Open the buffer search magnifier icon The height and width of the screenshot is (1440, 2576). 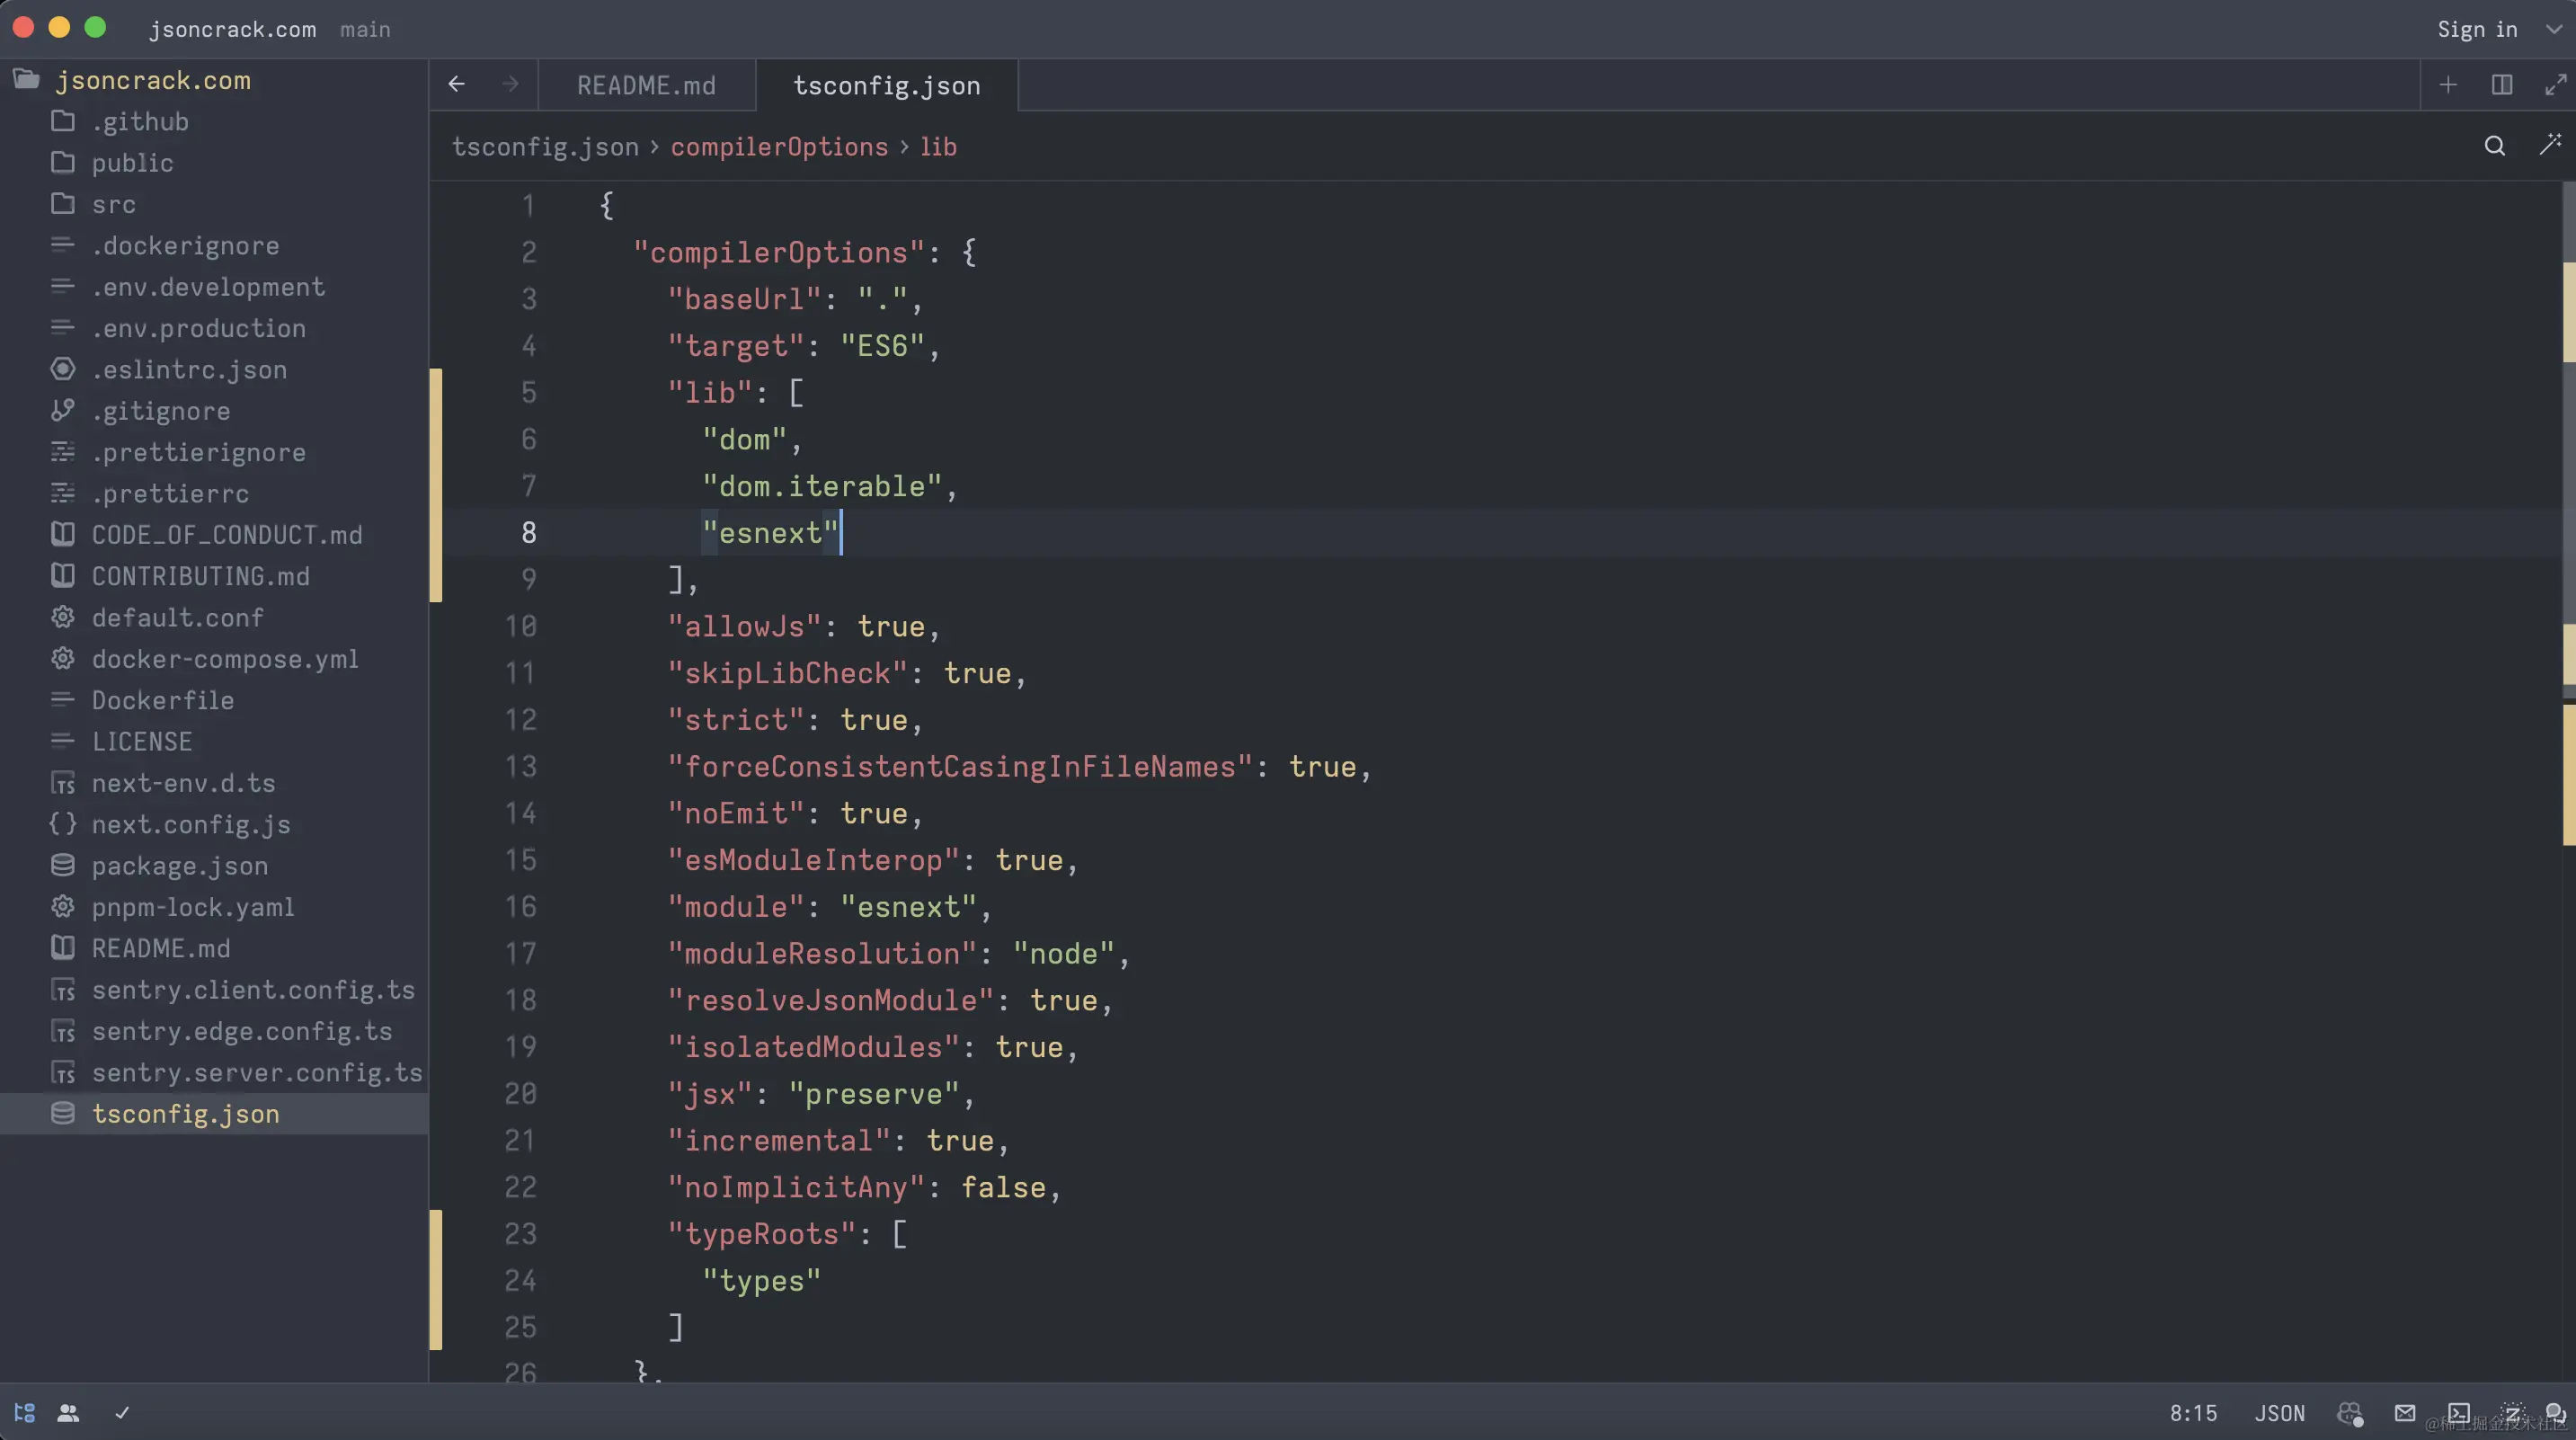(2494, 146)
